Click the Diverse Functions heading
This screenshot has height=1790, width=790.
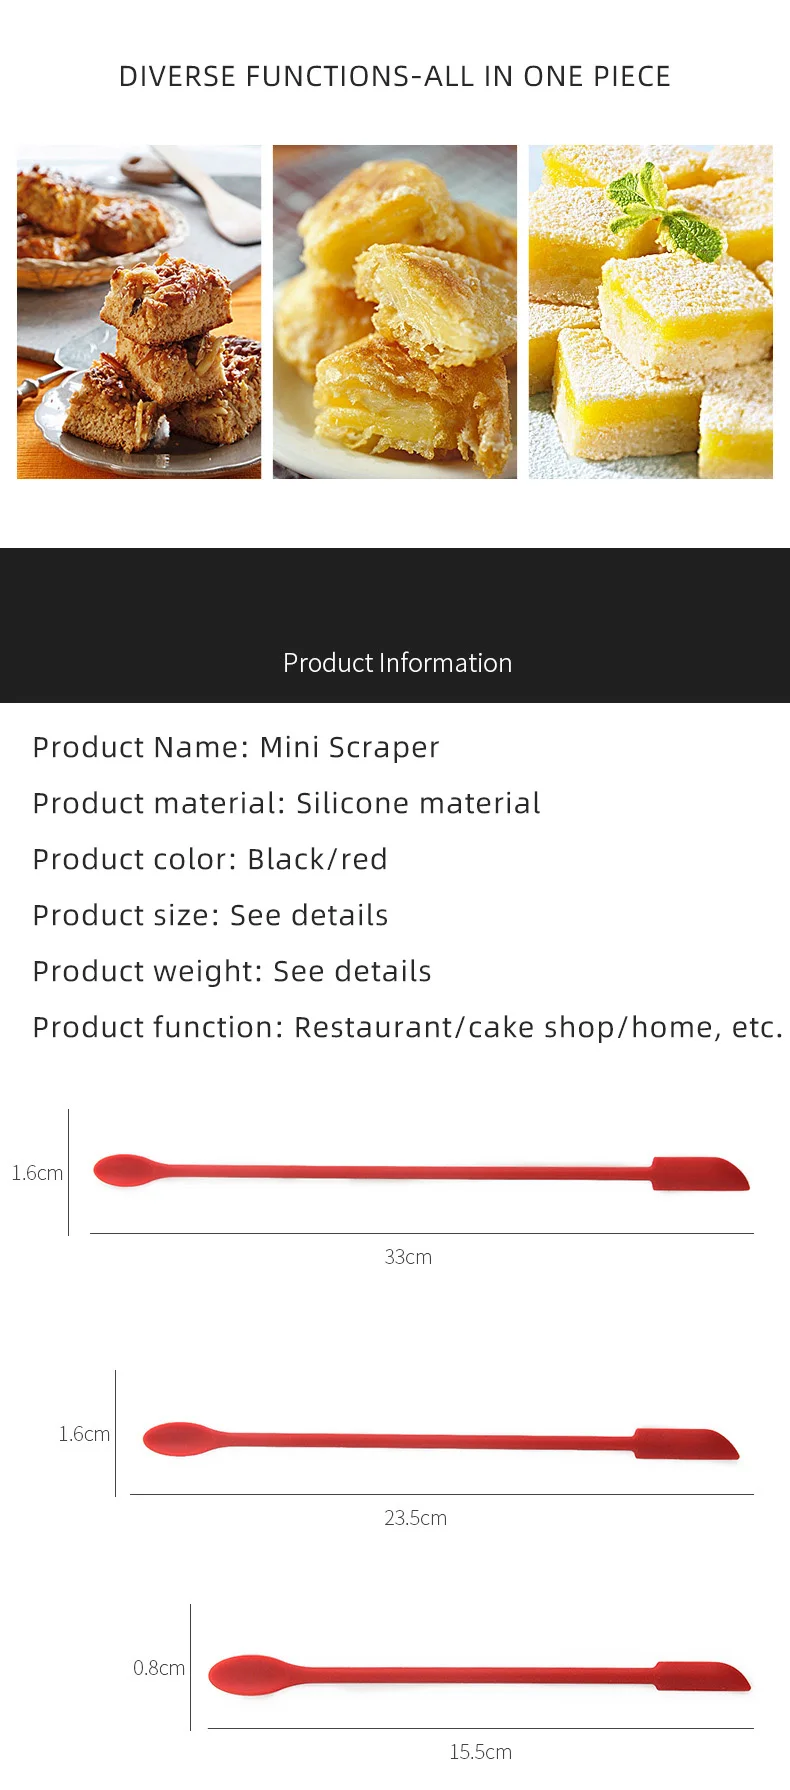point(395,77)
